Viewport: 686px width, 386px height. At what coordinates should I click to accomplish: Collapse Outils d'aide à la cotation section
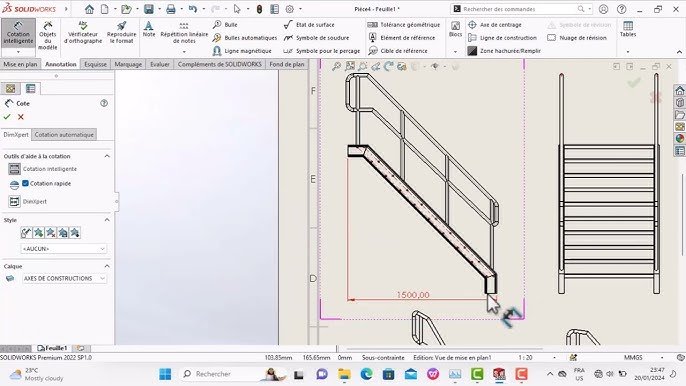point(107,156)
